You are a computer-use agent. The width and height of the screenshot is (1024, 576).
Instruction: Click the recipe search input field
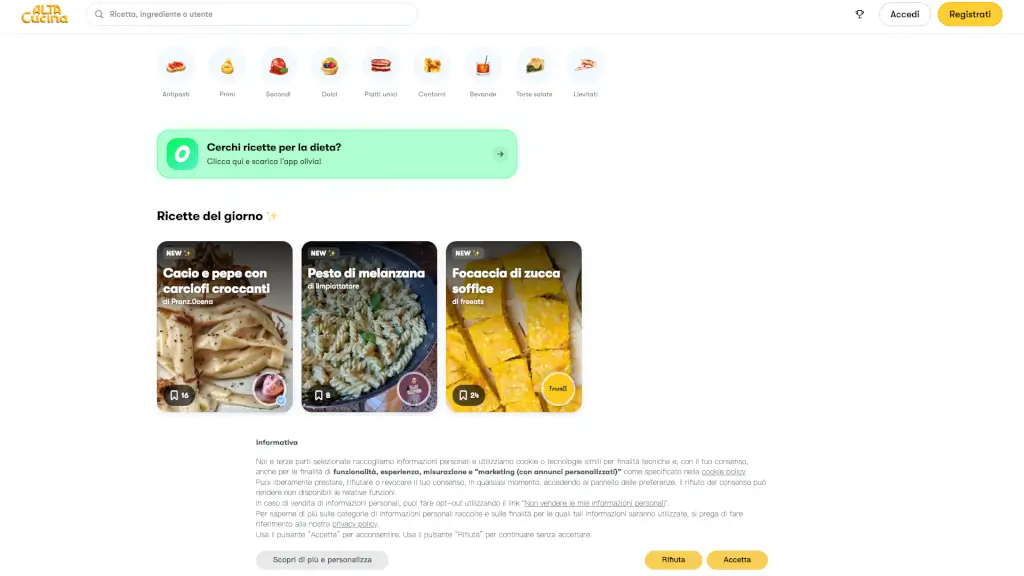[x=252, y=14]
